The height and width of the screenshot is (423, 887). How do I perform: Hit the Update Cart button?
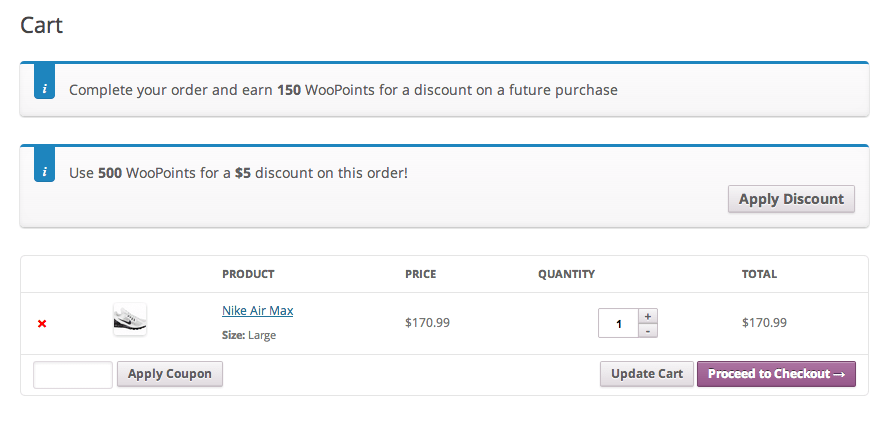(x=646, y=374)
